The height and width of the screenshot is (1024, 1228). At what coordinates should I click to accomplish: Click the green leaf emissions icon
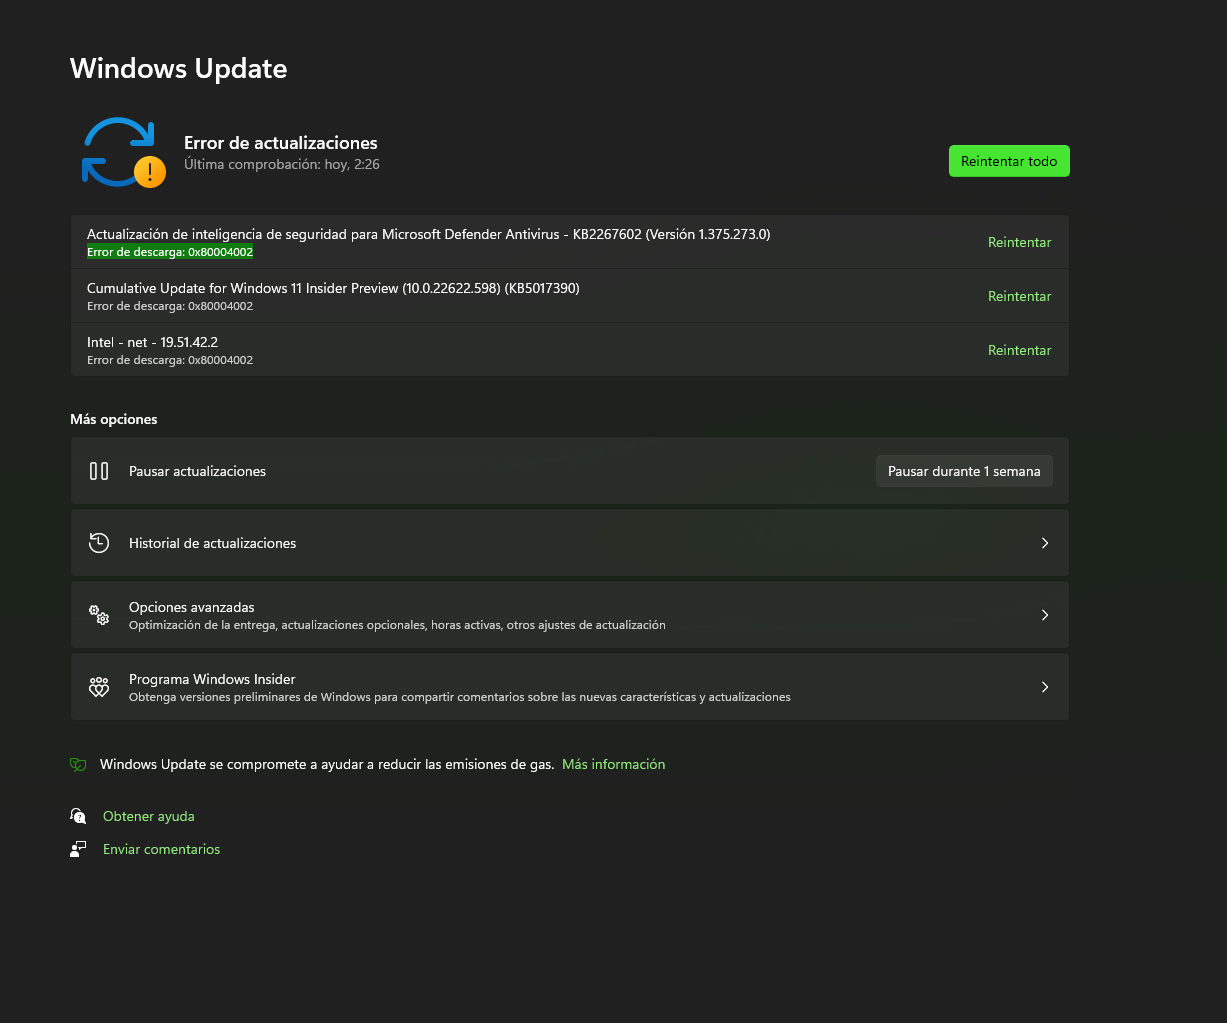78,765
